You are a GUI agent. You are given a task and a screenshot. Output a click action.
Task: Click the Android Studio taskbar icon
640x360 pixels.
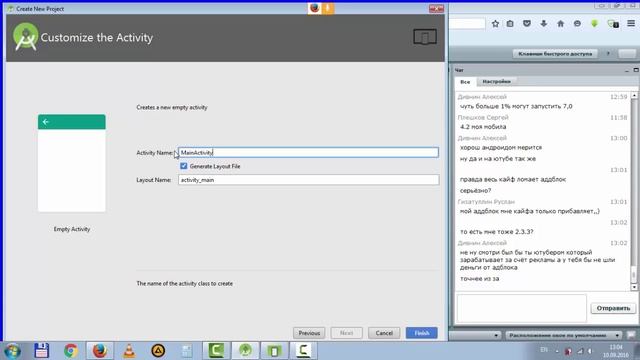tap(245, 351)
